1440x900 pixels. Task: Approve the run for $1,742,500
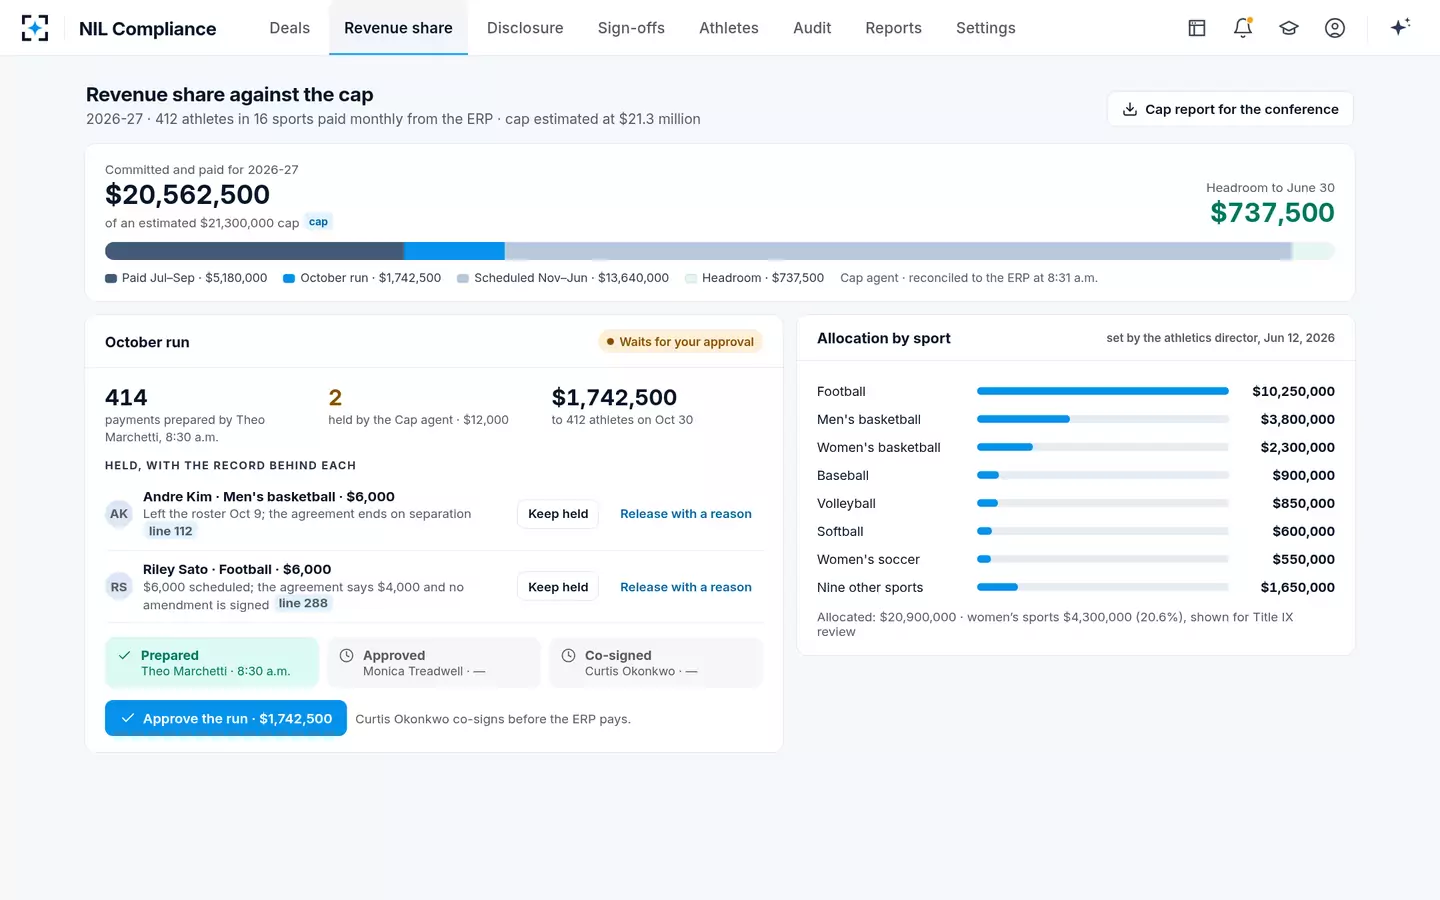[x=226, y=718]
